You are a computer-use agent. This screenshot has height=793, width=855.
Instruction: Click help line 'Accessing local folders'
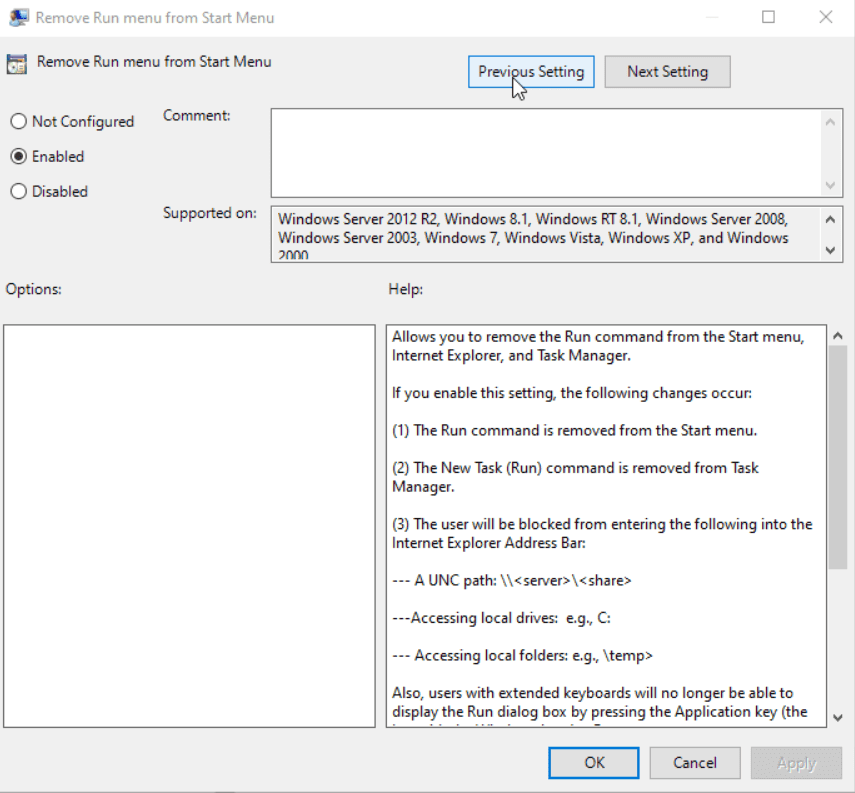522,655
